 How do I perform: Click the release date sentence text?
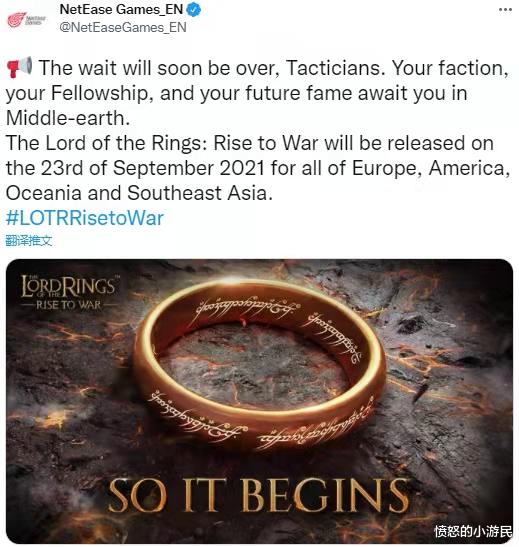(x=258, y=168)
